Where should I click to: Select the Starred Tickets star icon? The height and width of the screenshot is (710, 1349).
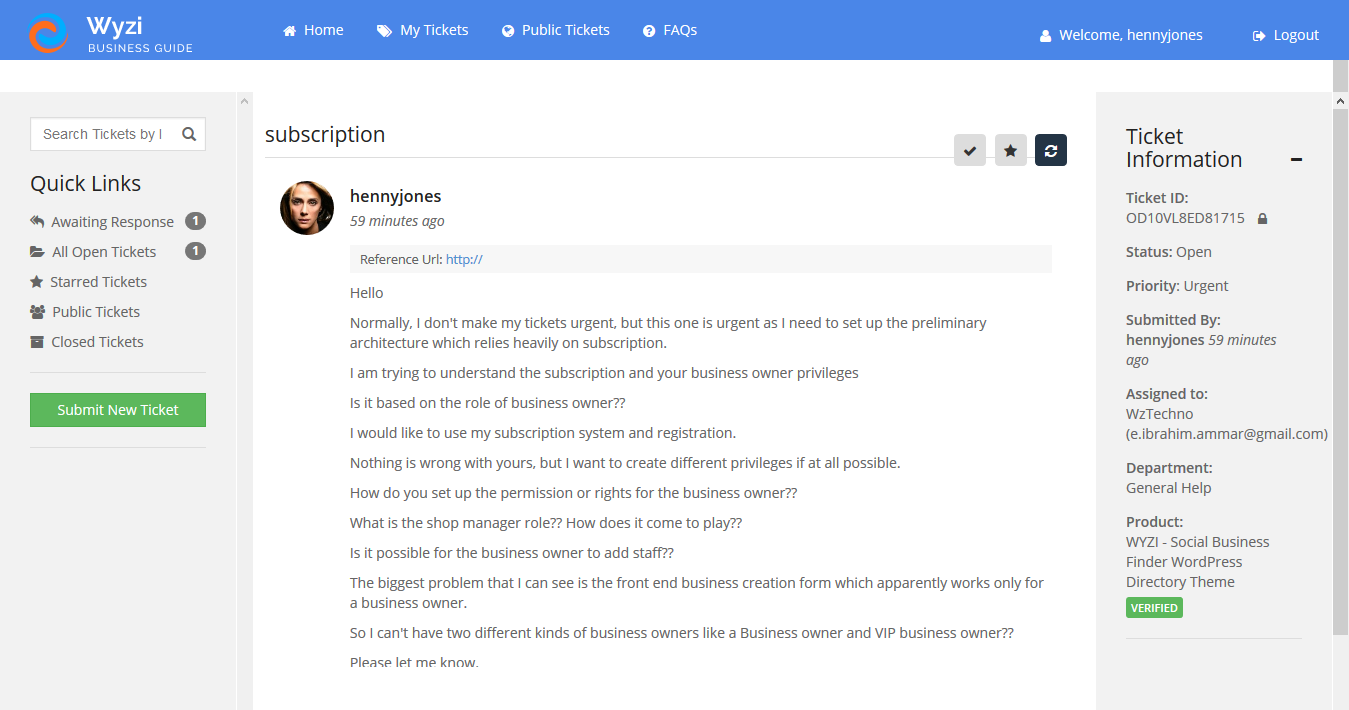pyautogui.click(x=37, y=281)
